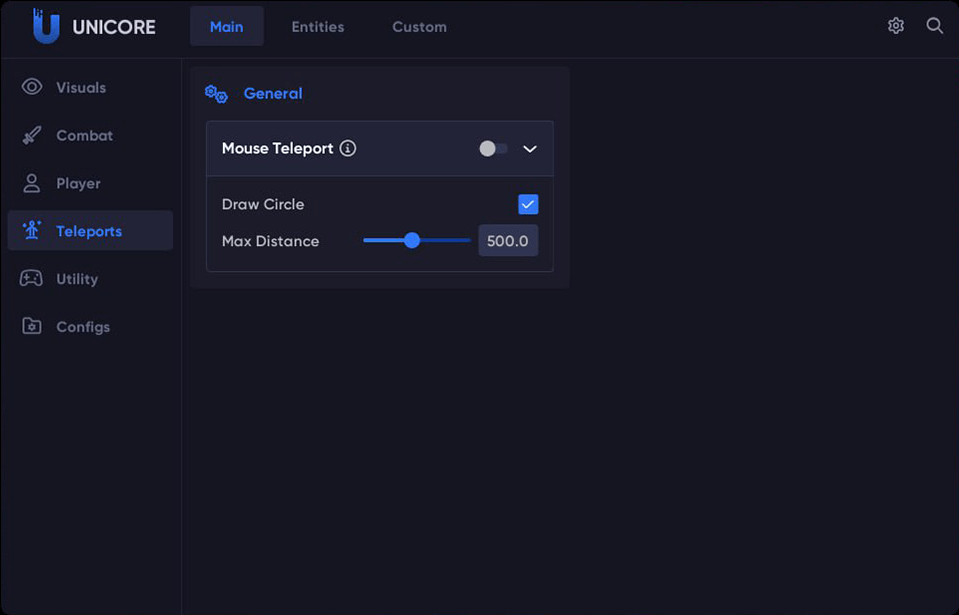Image resolution: width=959 pixels, height=615 pixels.
Task: Select the Utility gamepad icon
Action: (31, 279)
